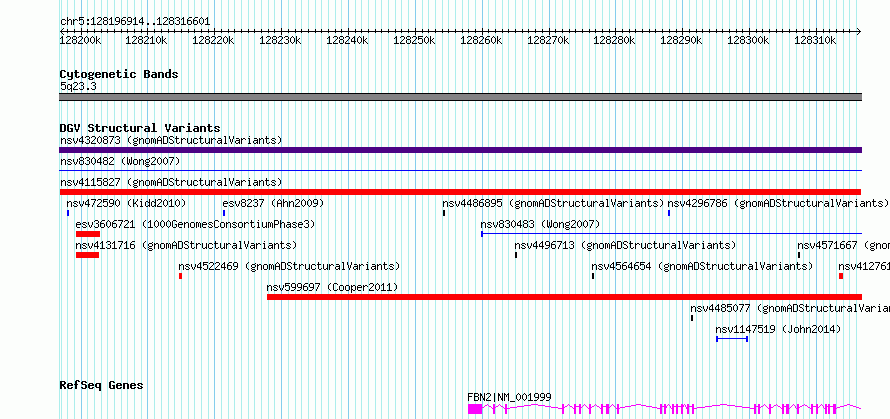Click the red nsv599697 variant bar
890x419 pixels.
pyautogui.click(x=564, y=297)
